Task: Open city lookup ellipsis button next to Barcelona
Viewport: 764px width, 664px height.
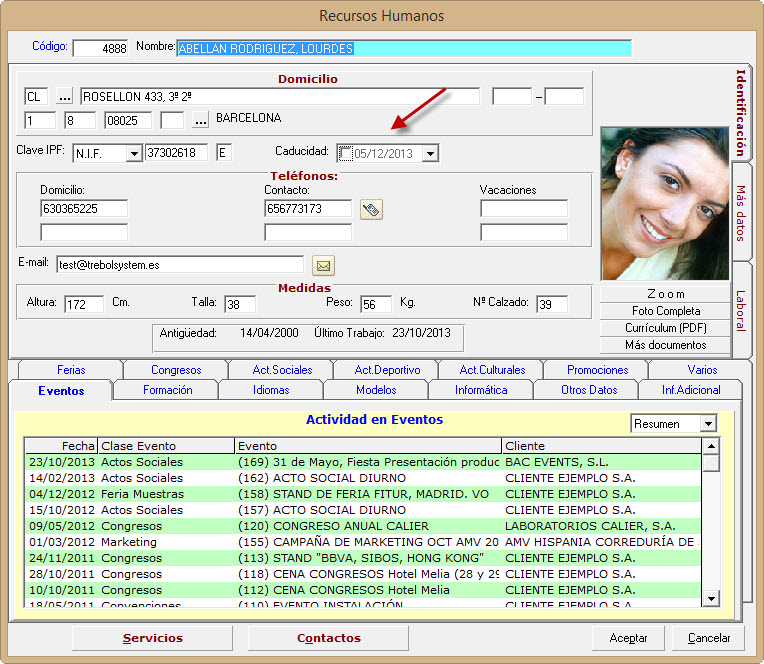Action: coord(200,120)
